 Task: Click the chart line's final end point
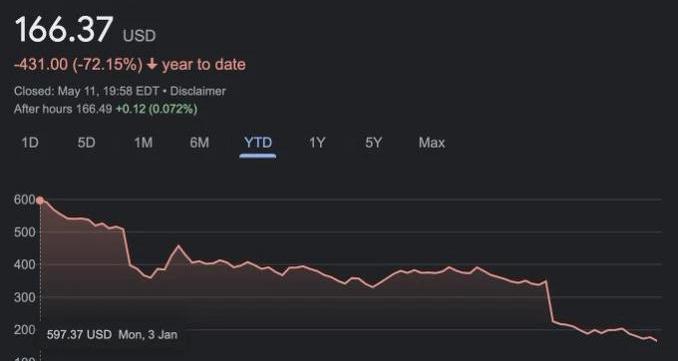(656, 341)
